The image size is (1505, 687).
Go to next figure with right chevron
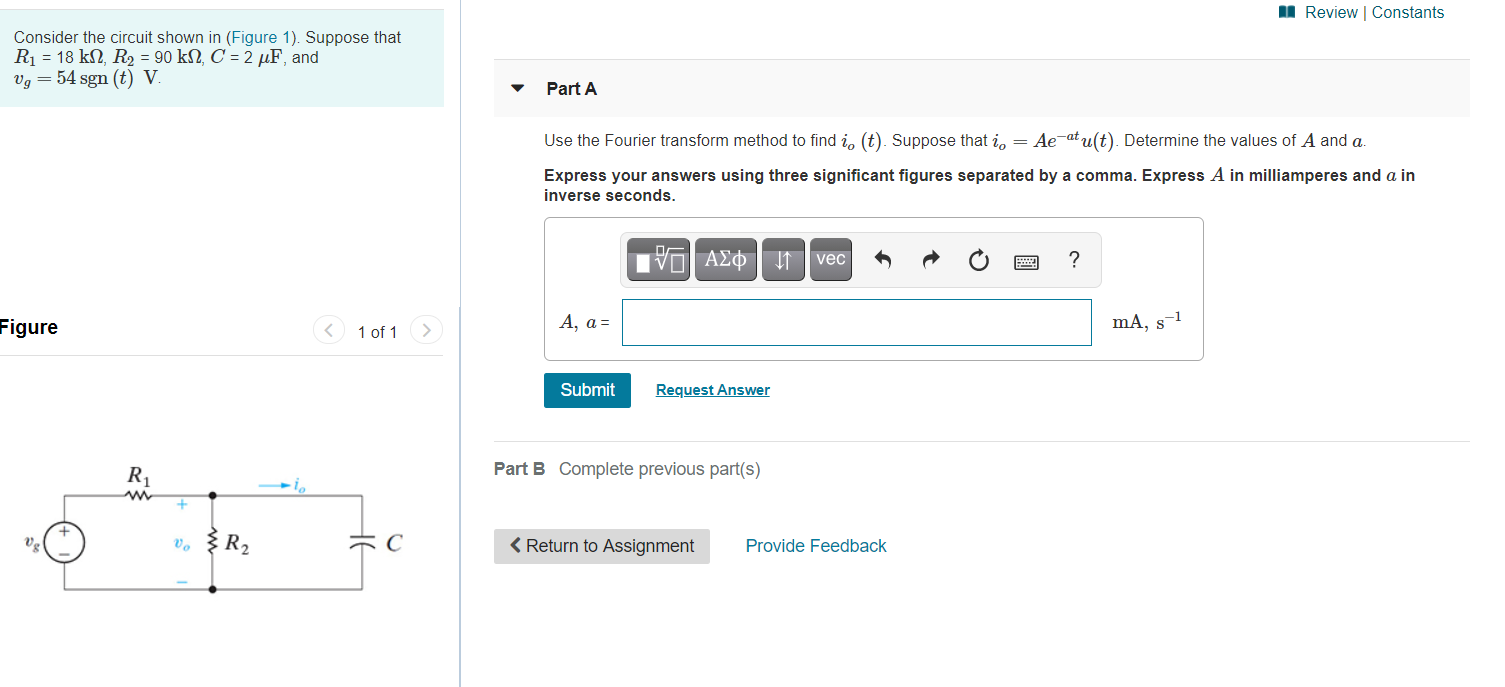426,329
